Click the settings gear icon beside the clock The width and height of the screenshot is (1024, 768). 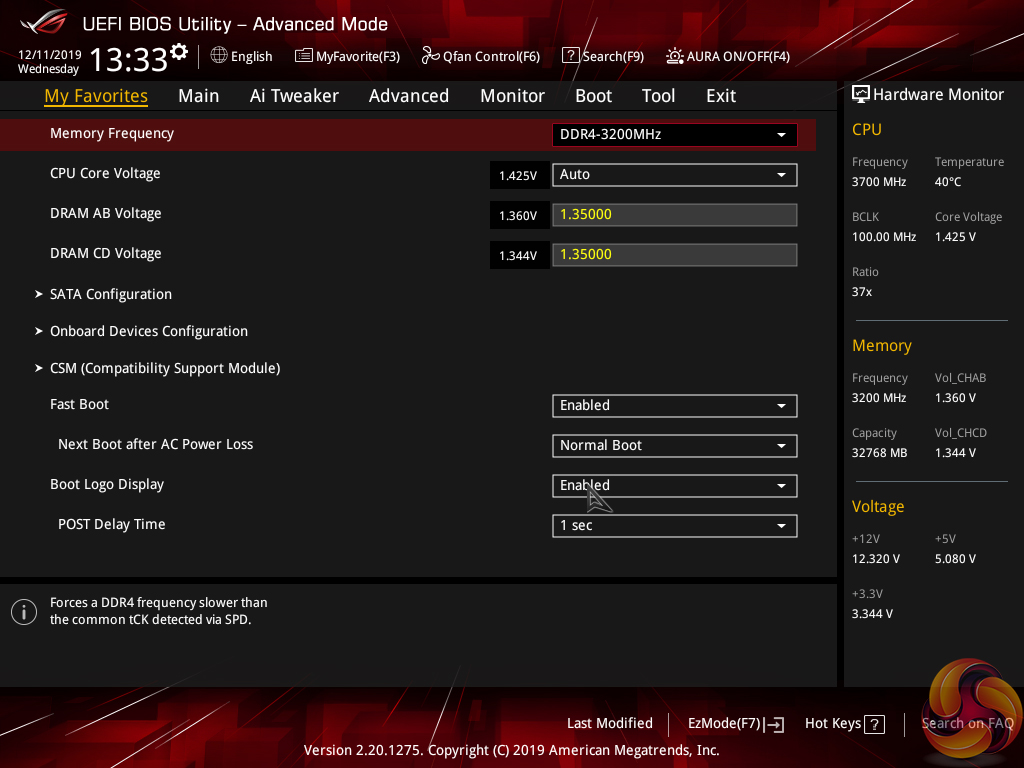pos(179,51)
